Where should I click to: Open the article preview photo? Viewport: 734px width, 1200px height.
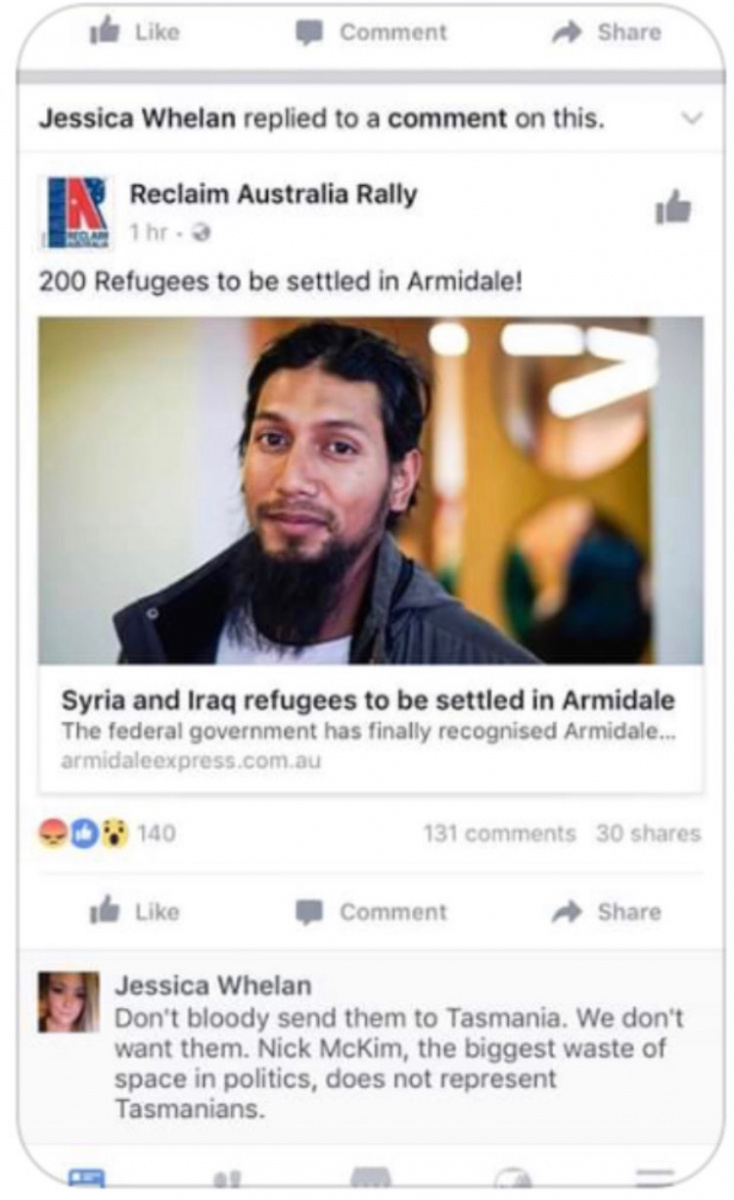371,491
